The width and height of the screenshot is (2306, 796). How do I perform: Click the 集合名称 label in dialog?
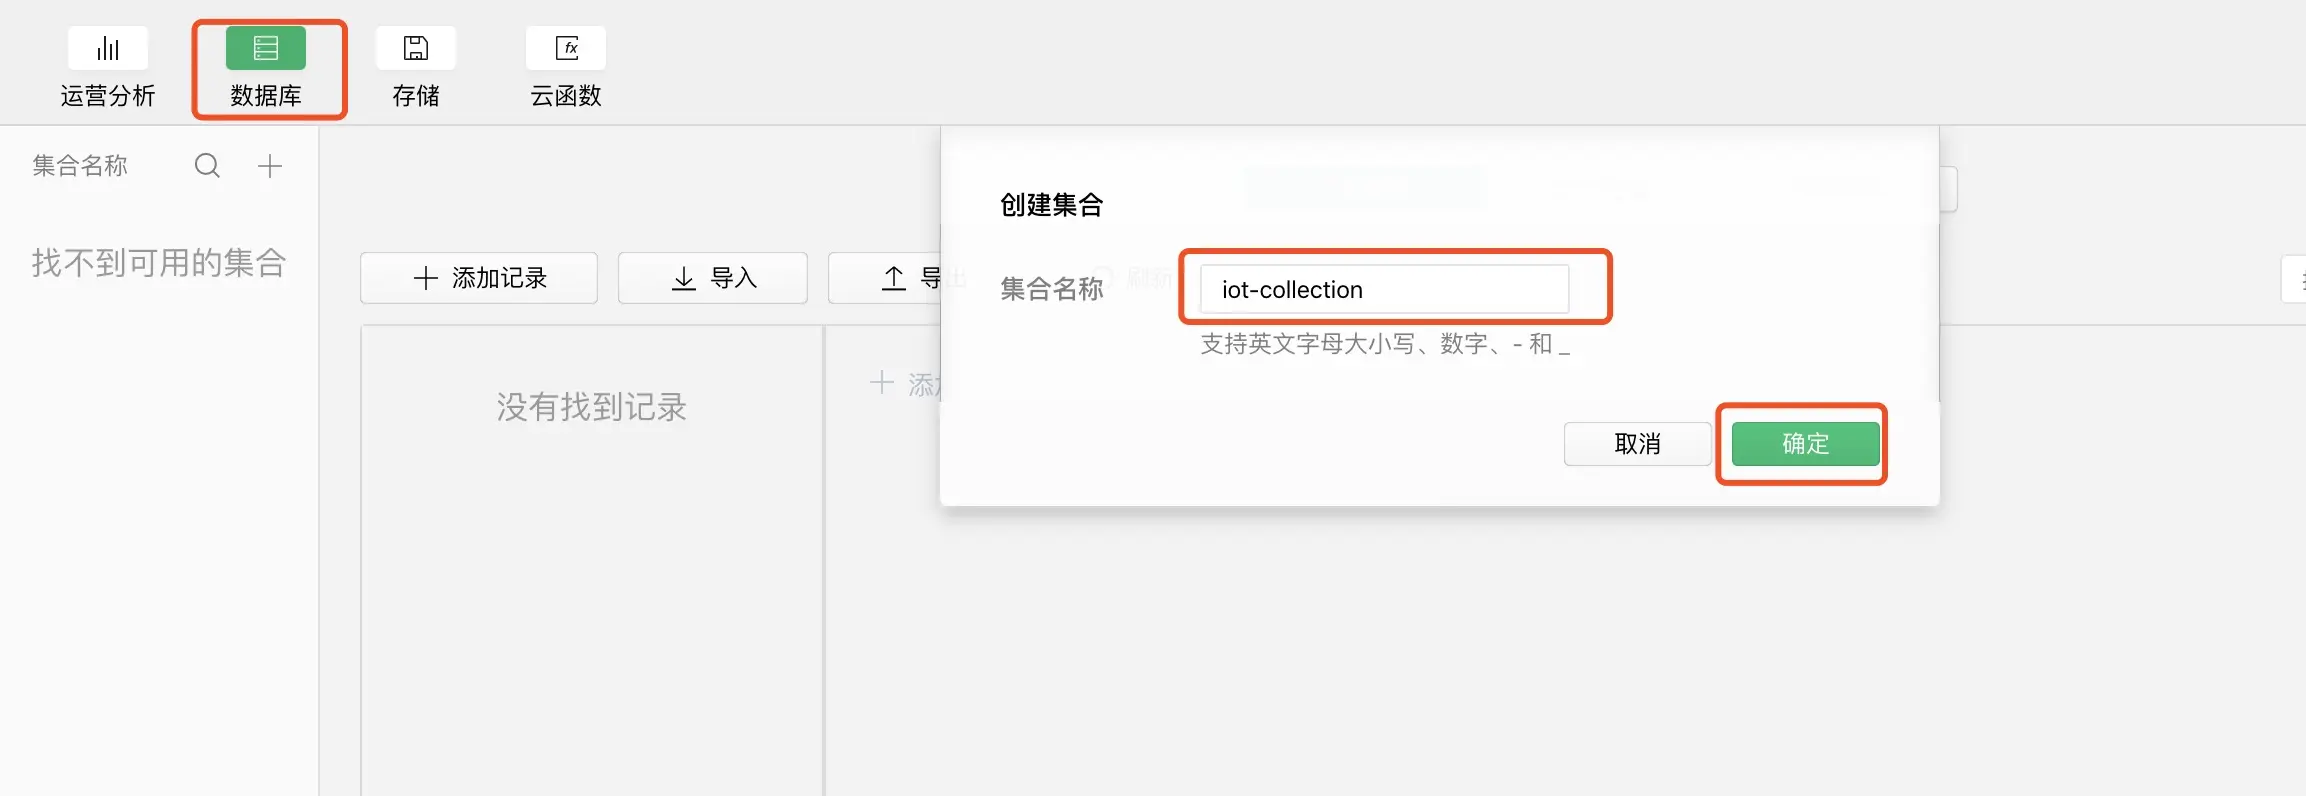pos(1052,289)
